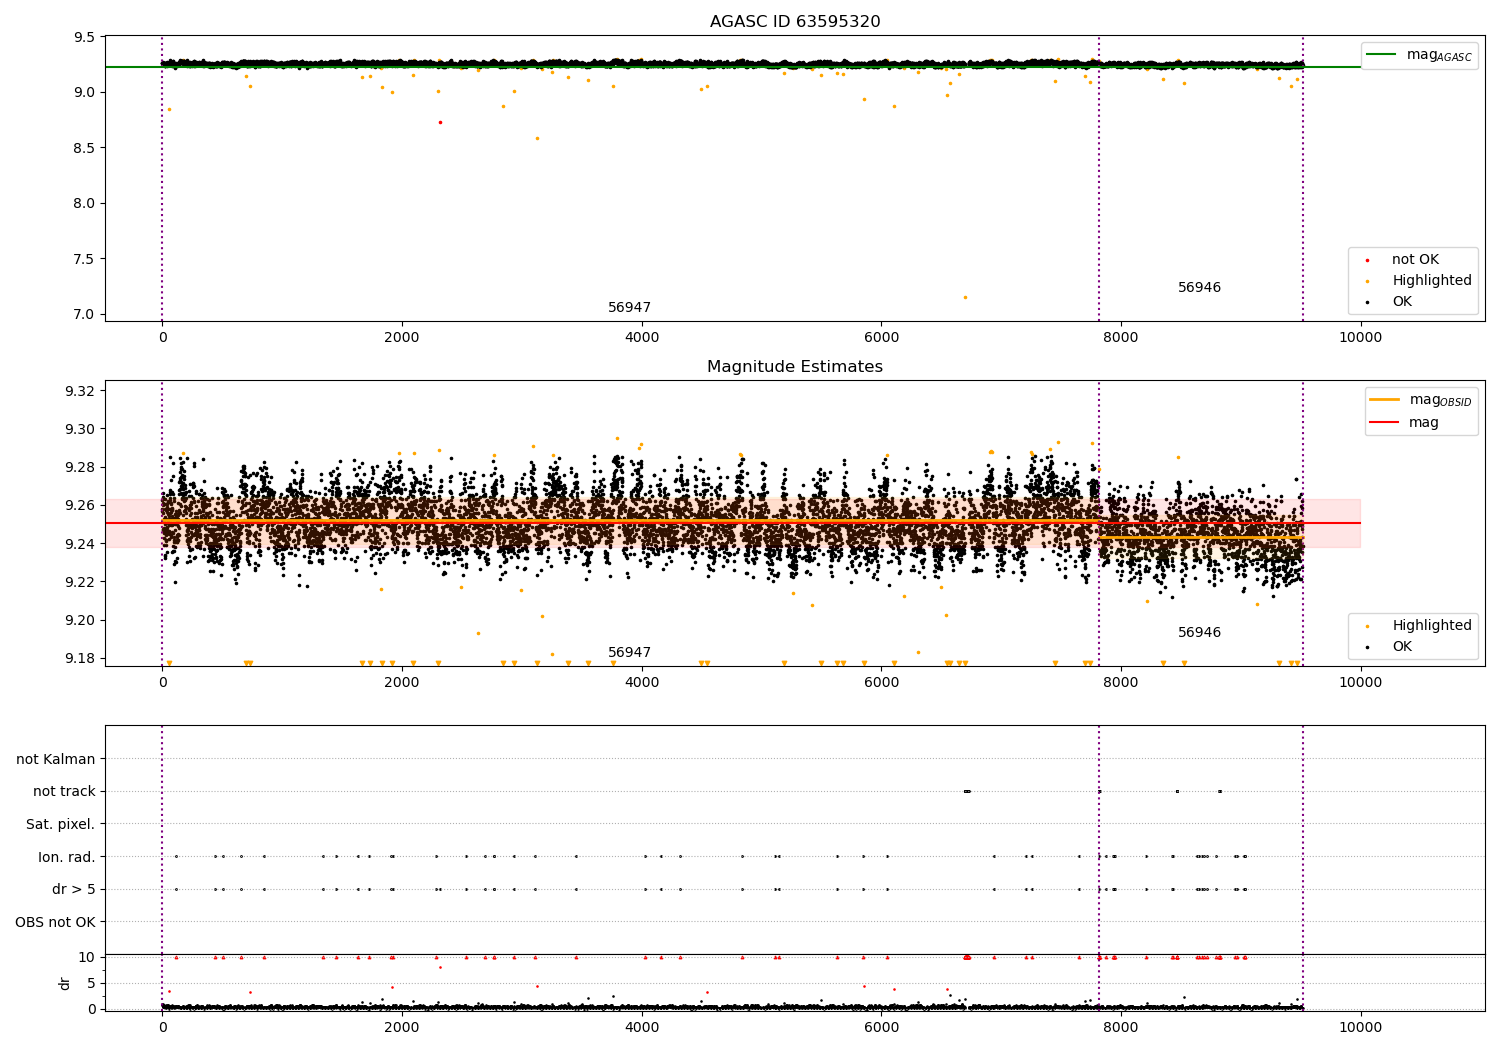Select the y-axis tick '8.5'
Image resolution: width=1500 pixels, height=1050 pixels.
(x=86, y=148)
